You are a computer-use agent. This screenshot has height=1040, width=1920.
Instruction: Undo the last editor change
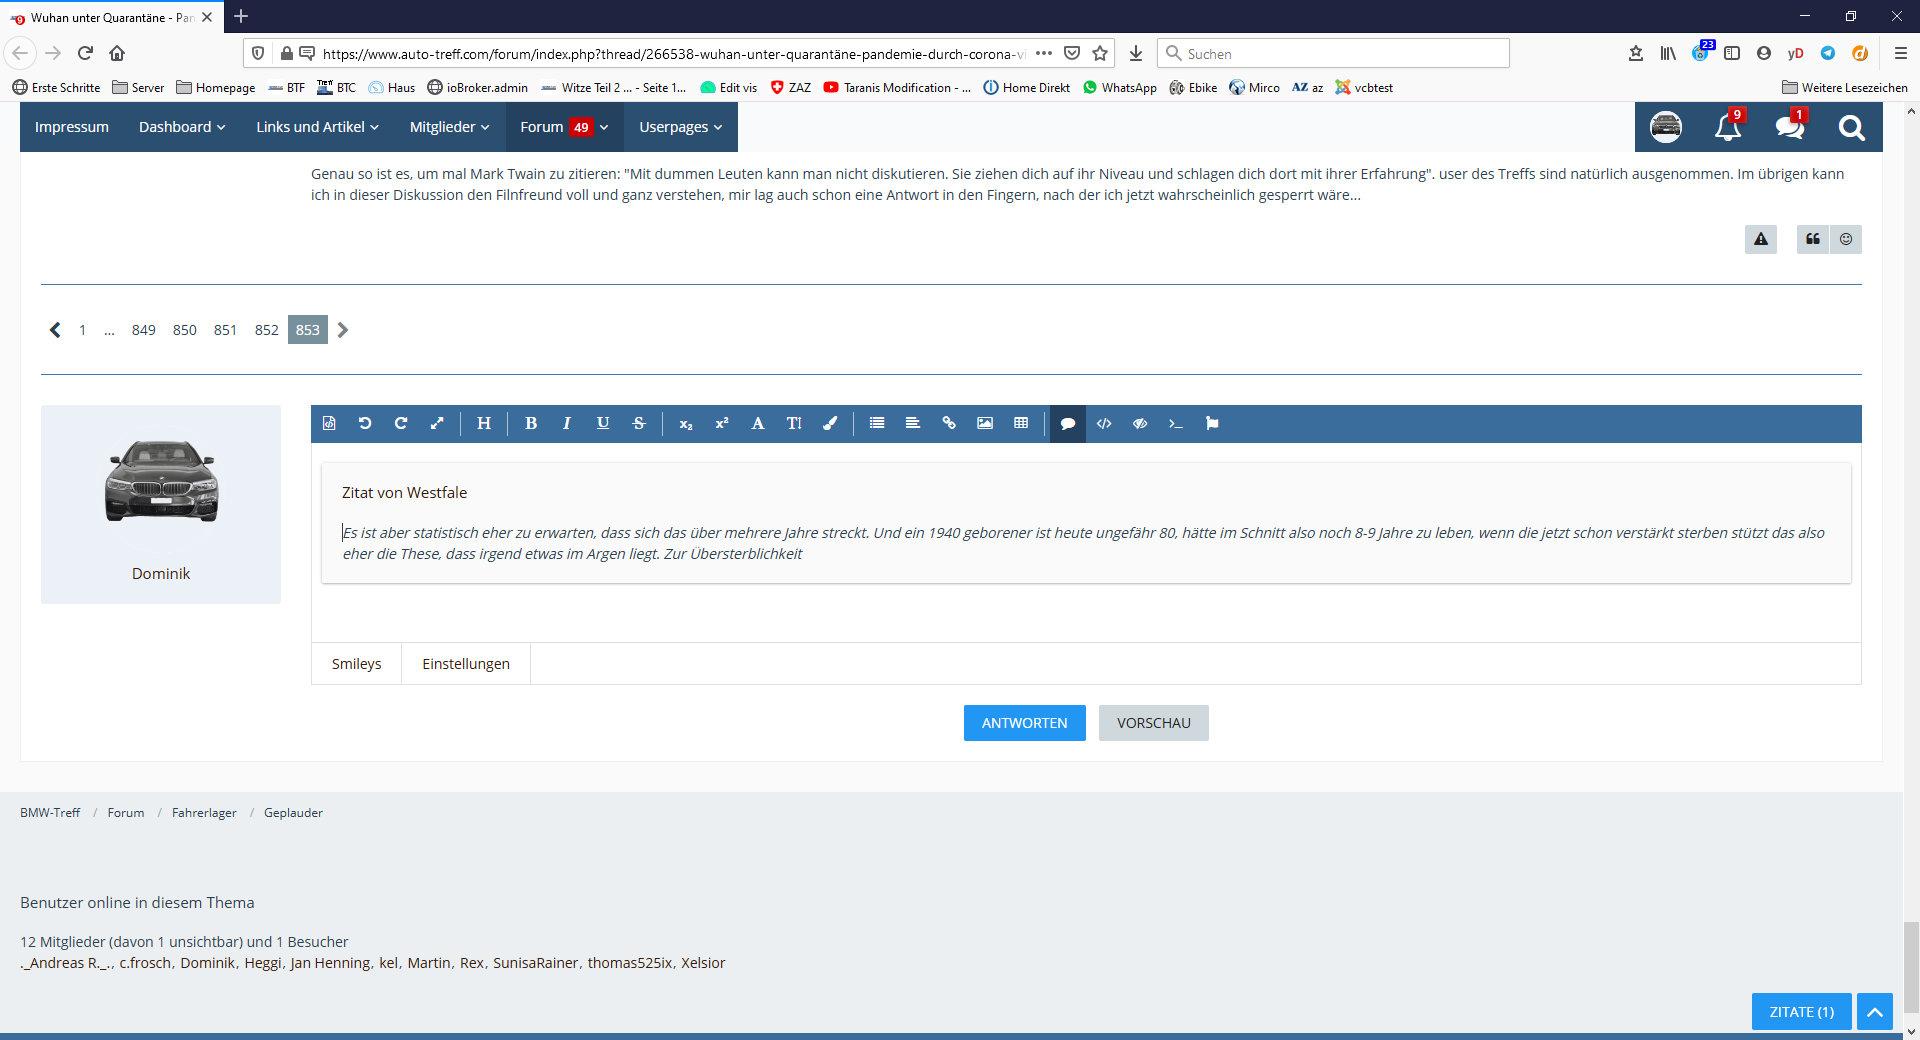[365, 423]
